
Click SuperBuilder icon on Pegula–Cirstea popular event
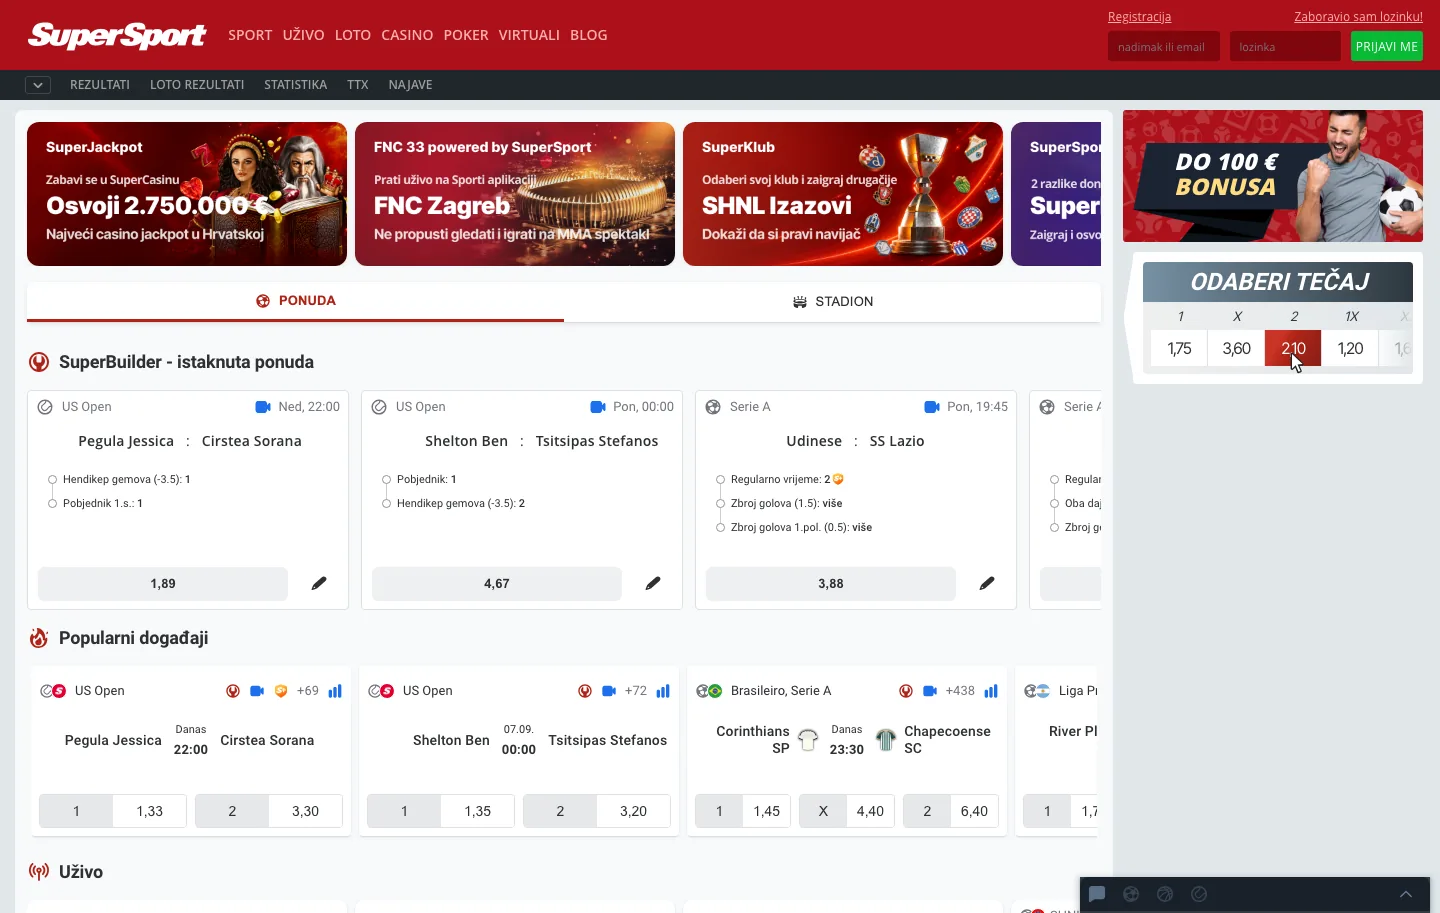[x=233, y=691]
